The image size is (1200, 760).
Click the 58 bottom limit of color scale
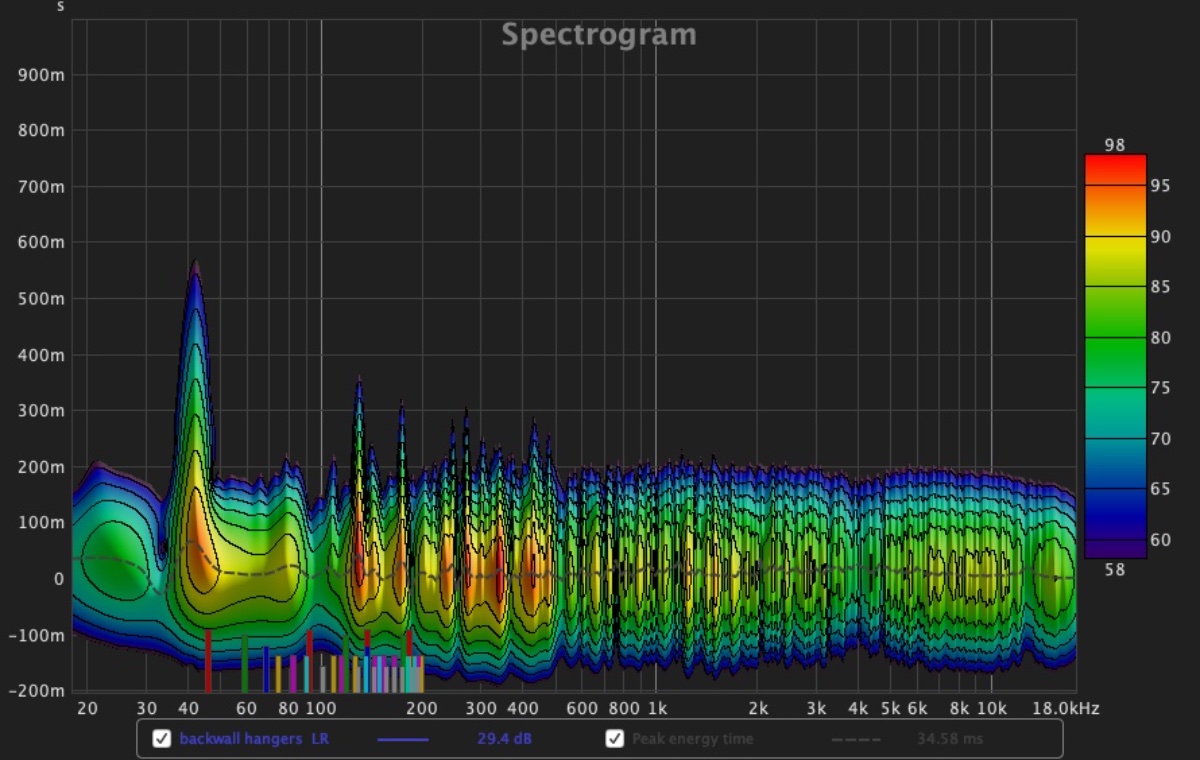[x=1114, y=570]
